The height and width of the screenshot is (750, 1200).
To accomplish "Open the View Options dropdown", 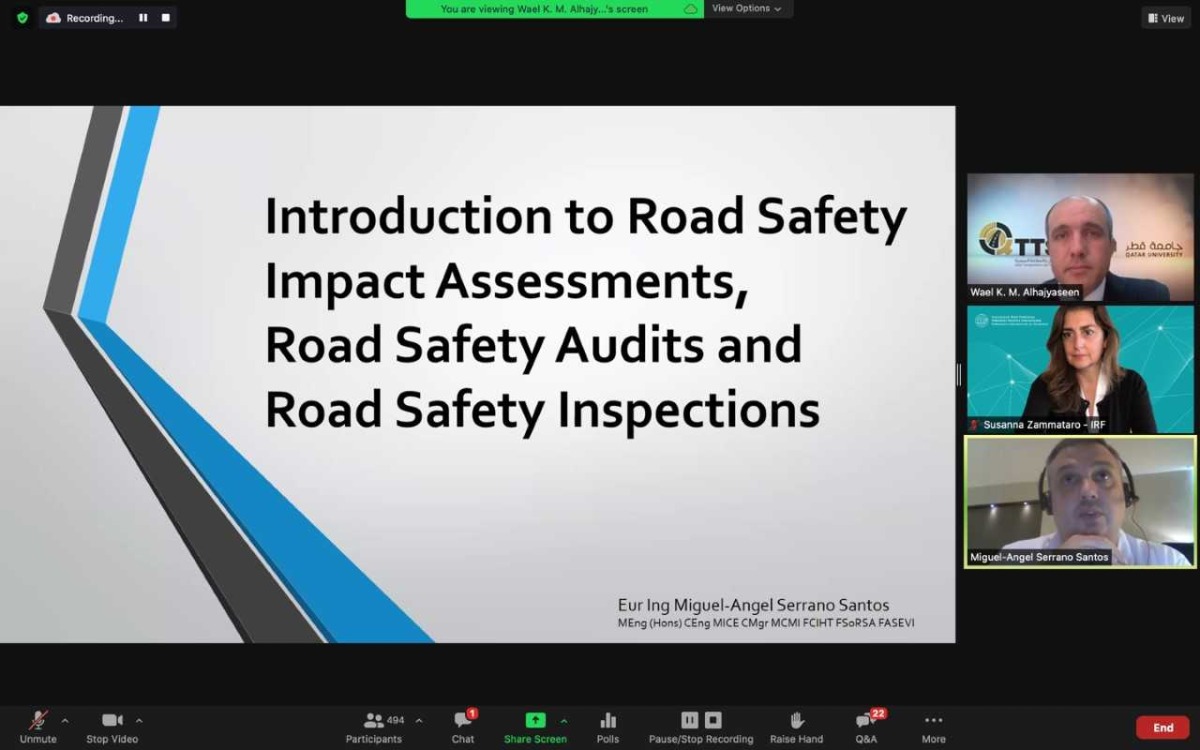I will point(748,9).
